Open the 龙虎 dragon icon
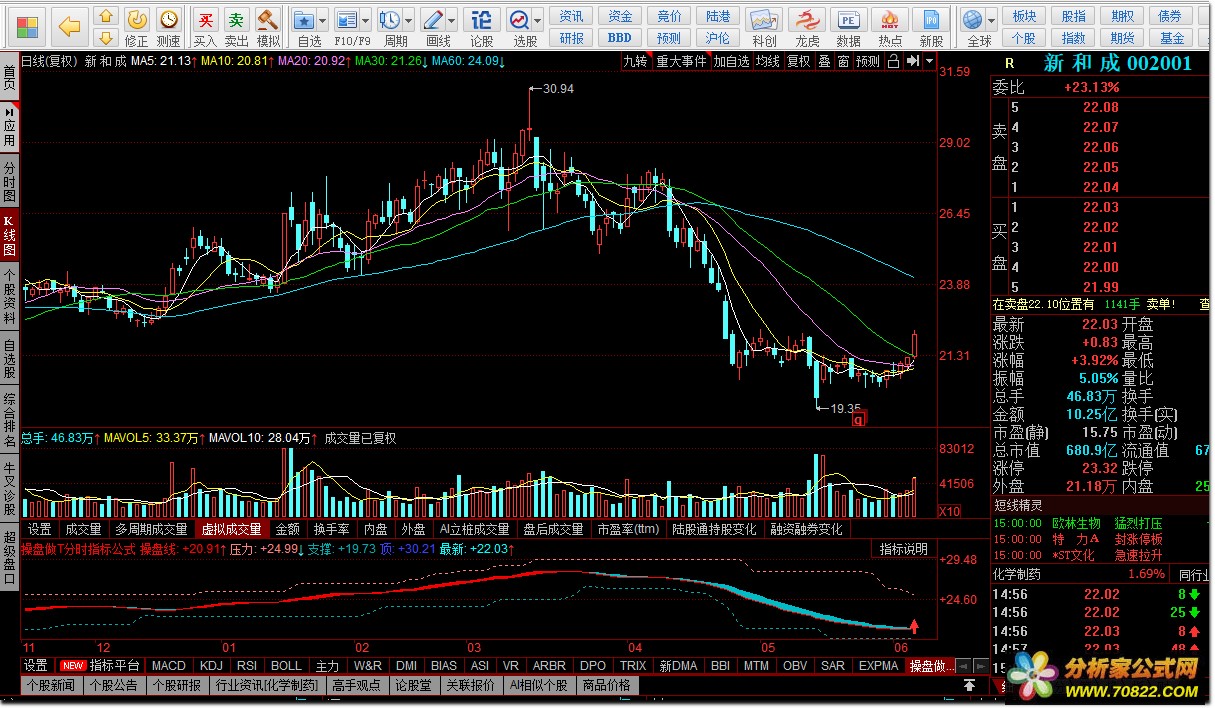The image size is (1215, 708). (x=807, y=27)
